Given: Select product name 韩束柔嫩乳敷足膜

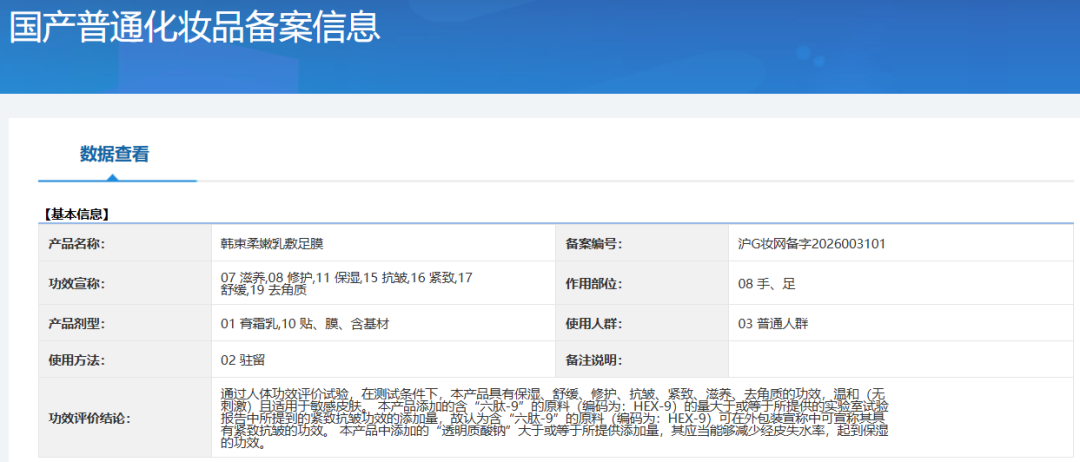Looking at the screenshot, I should (271, 244).
